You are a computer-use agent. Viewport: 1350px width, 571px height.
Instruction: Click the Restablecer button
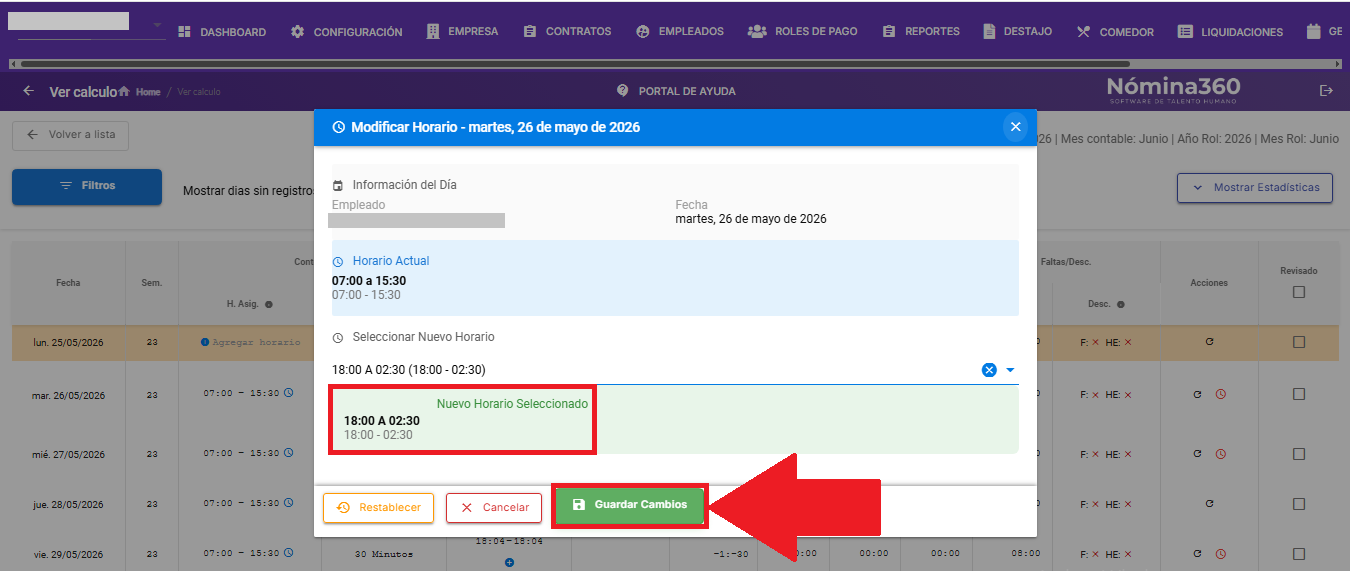379,507
